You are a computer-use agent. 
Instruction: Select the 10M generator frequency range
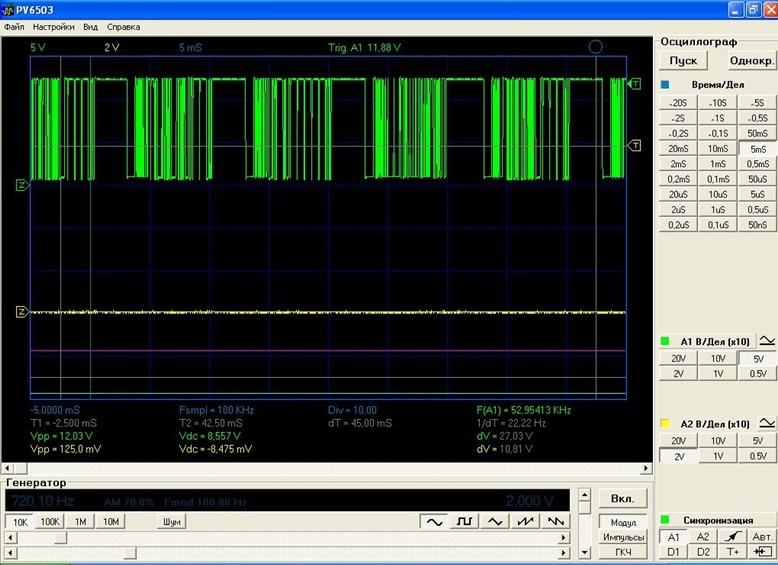click(111, 521)
